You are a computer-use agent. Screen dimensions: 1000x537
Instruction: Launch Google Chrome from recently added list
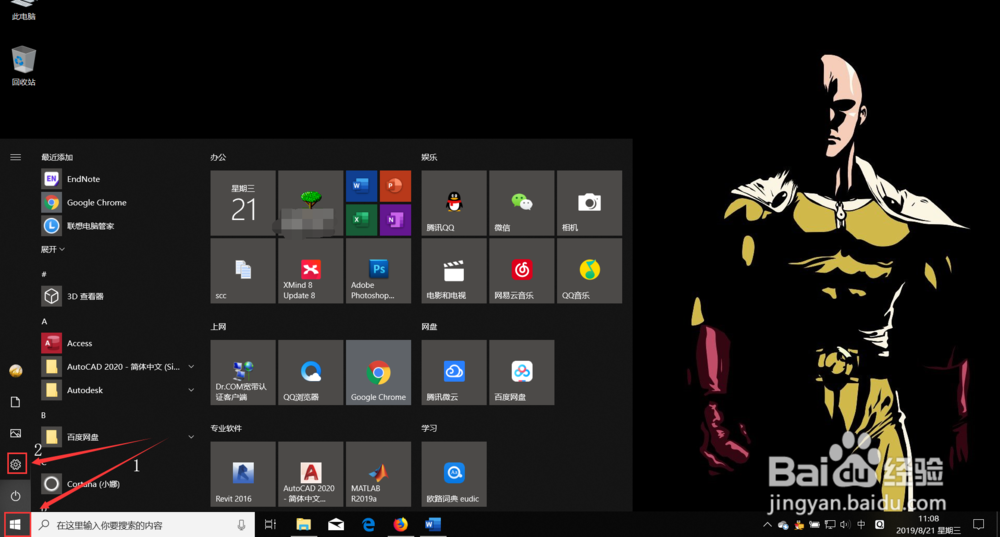118,203
